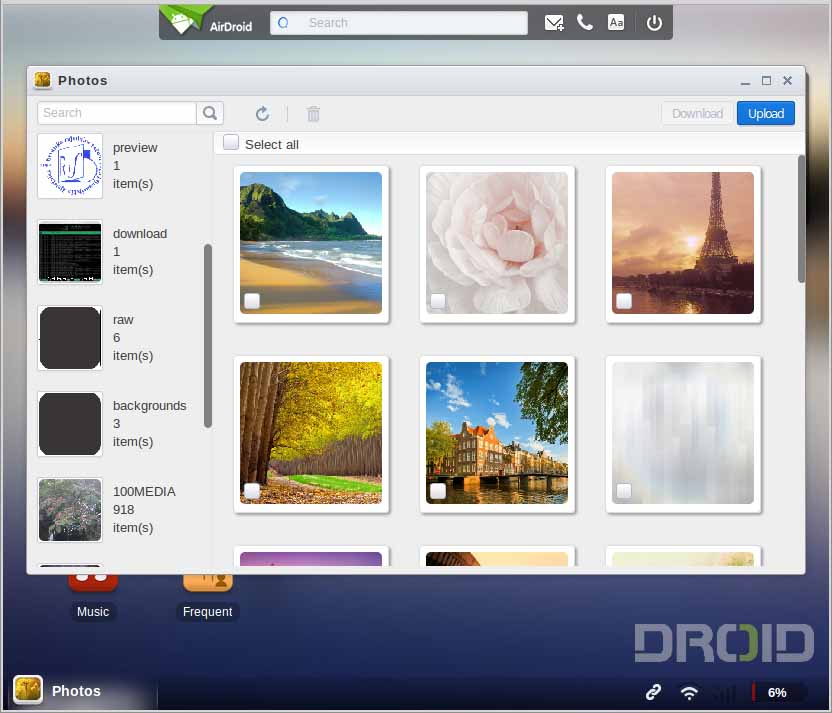Click the Photos taskbar item
The width and height of the screenshot is (832, 713).
60,691
